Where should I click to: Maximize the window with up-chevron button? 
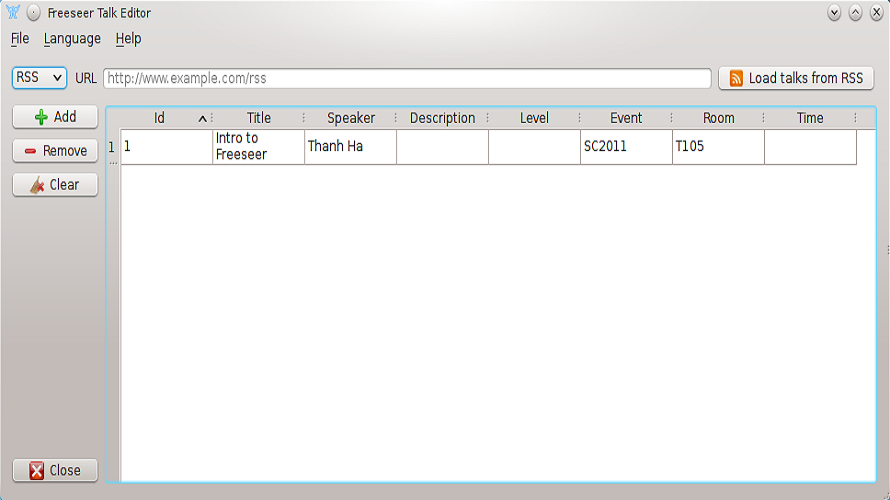click(855, 12)
